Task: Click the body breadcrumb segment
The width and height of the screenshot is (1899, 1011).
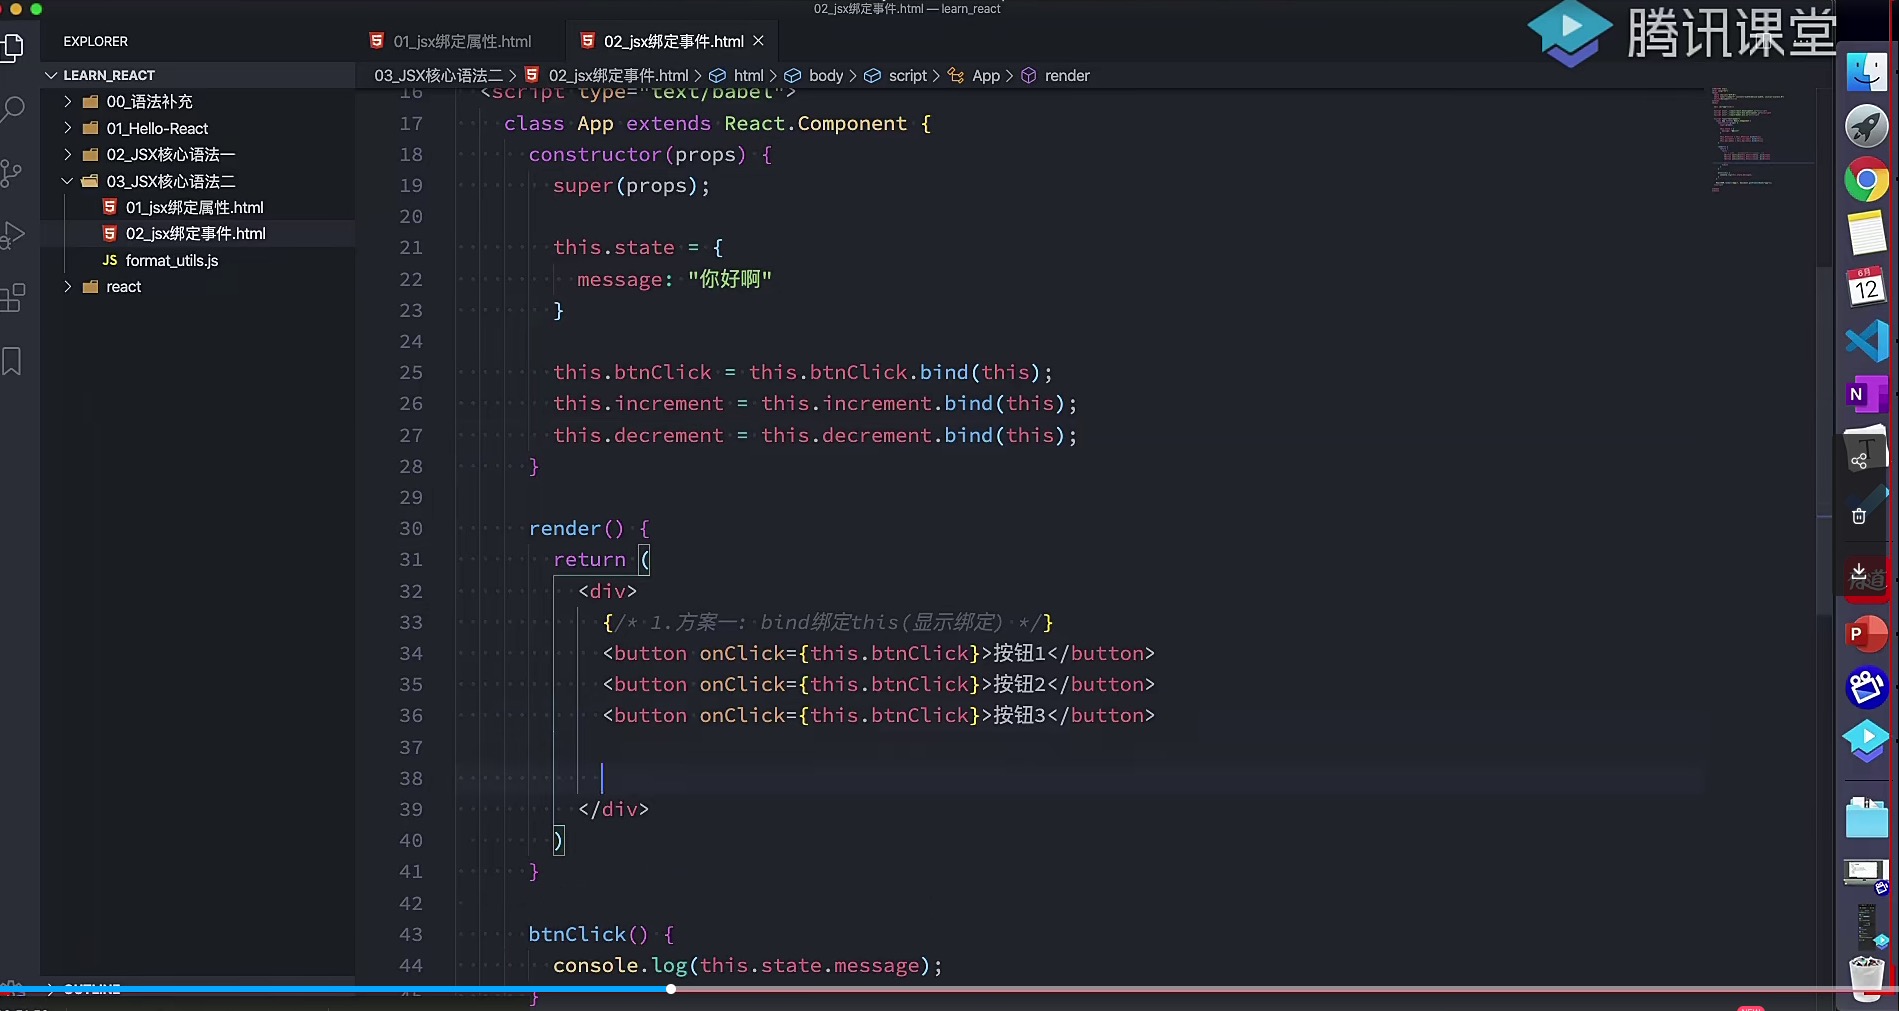Action: click(825, 75)
